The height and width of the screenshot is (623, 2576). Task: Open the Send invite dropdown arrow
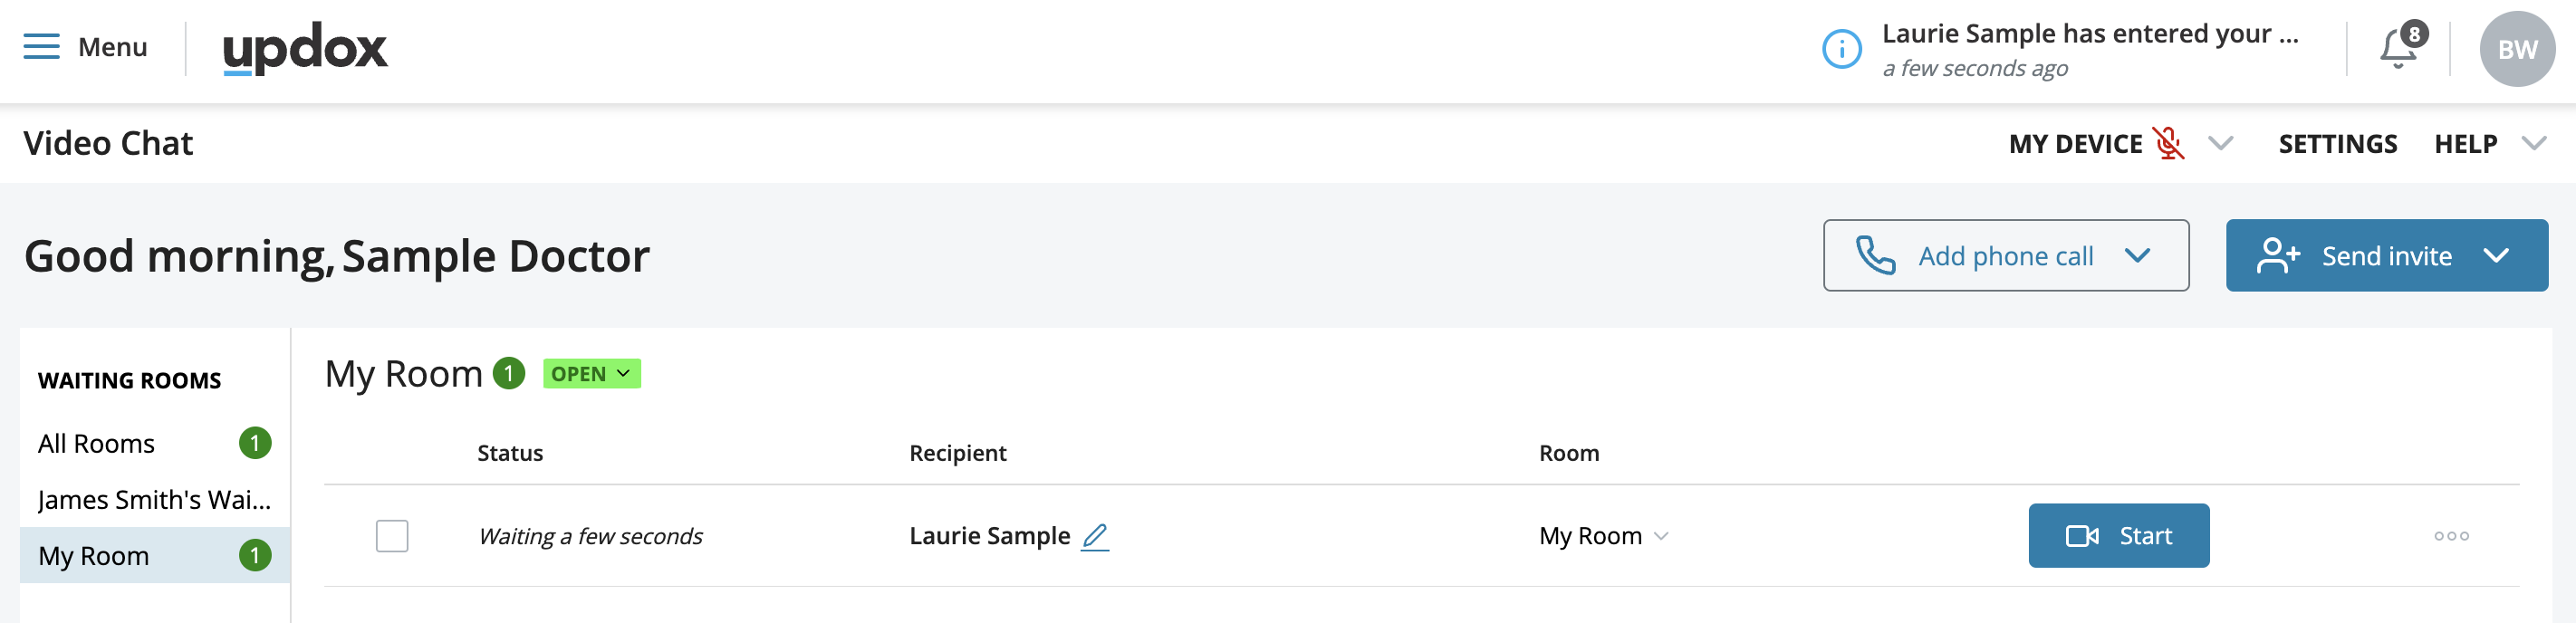2496,256
